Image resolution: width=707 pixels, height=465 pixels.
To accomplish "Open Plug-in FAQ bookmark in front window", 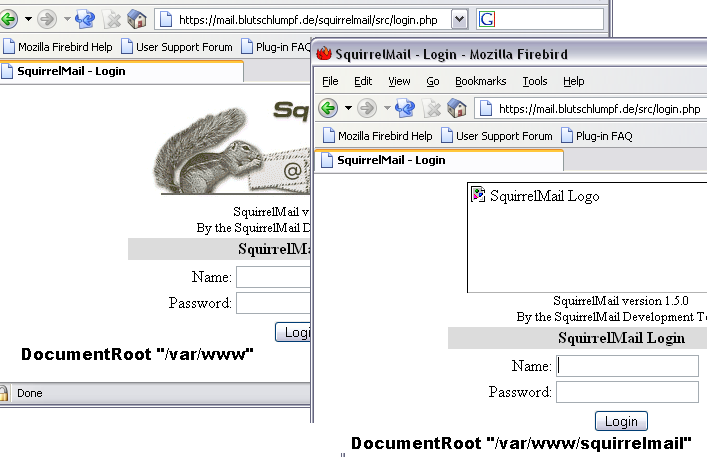I will click(x=597, y=135).
